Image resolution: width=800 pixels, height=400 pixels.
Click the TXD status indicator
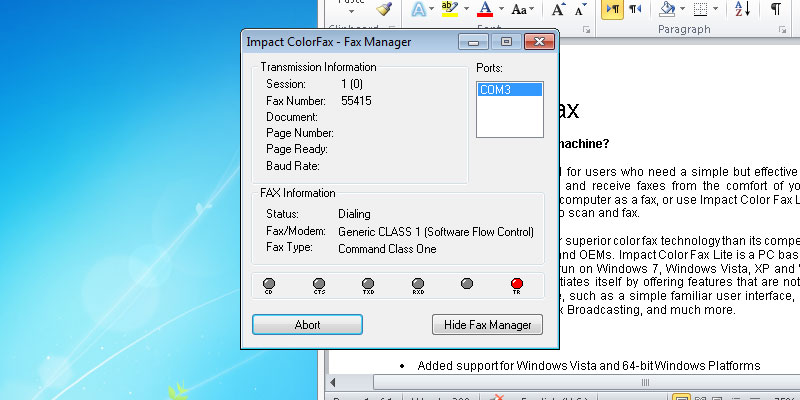368,284
